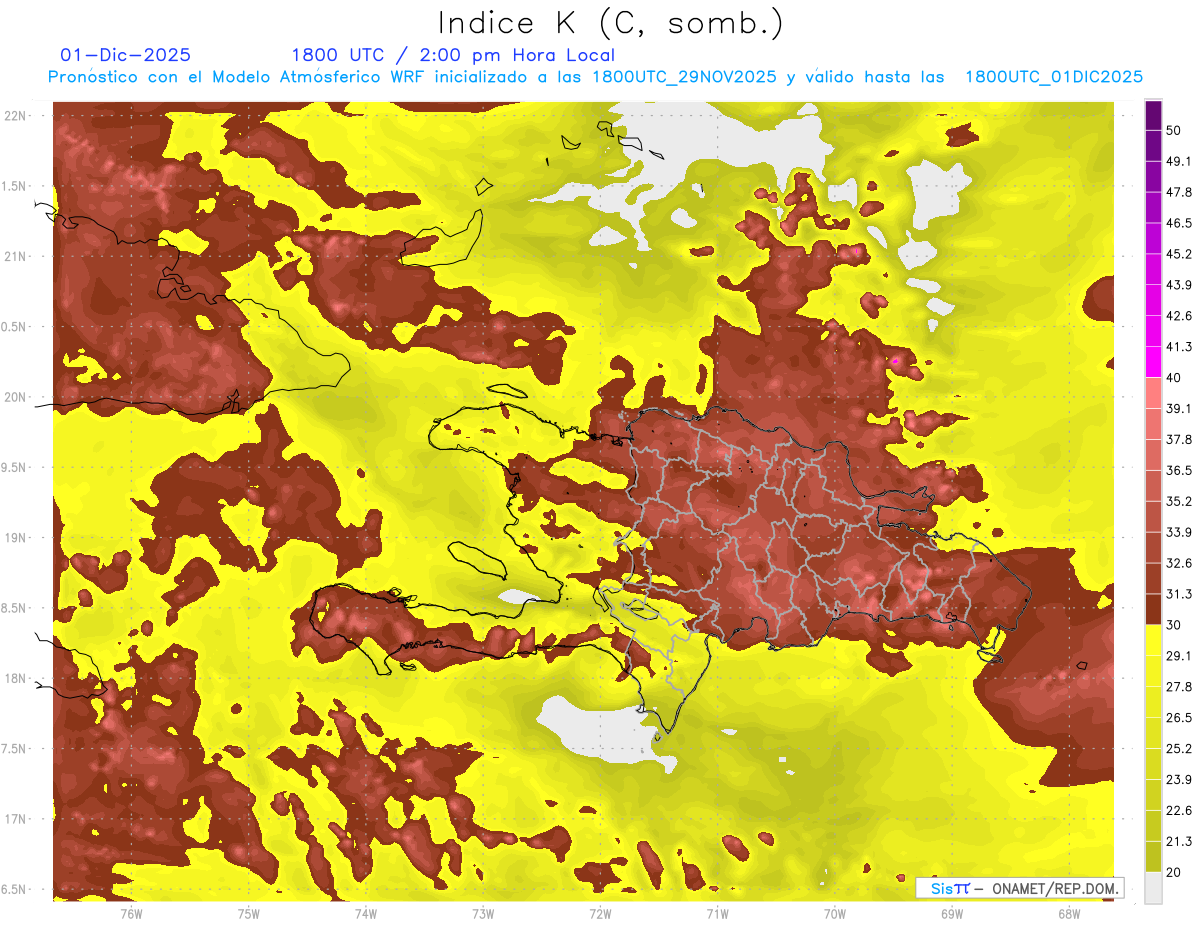Select the date '01-Dic-2025'
Screen dimensions: 1200x927
pos(125,55)
